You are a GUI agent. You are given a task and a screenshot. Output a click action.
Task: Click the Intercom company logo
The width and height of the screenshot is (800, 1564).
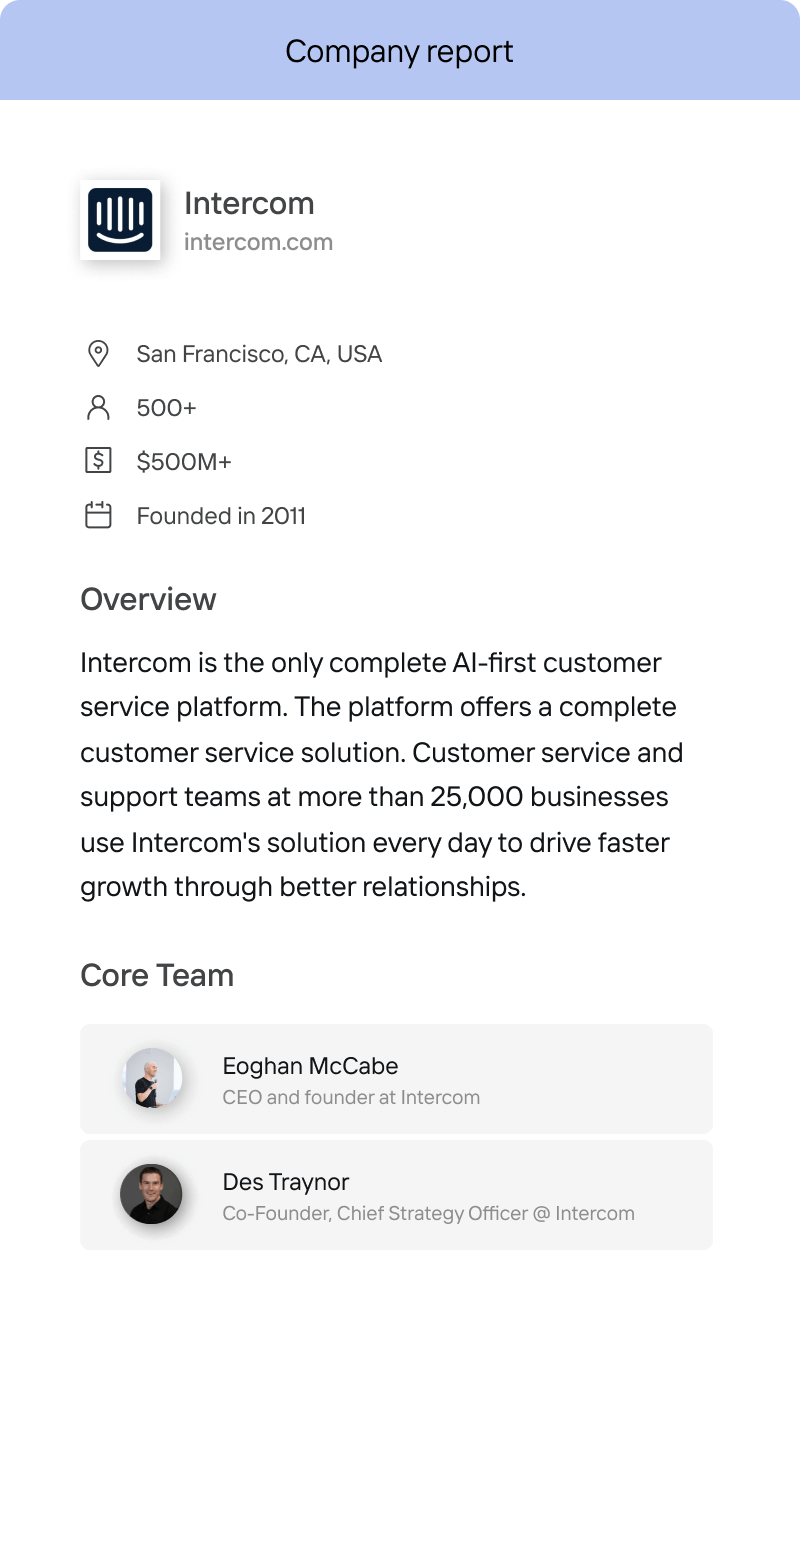(x=120, y=220)
